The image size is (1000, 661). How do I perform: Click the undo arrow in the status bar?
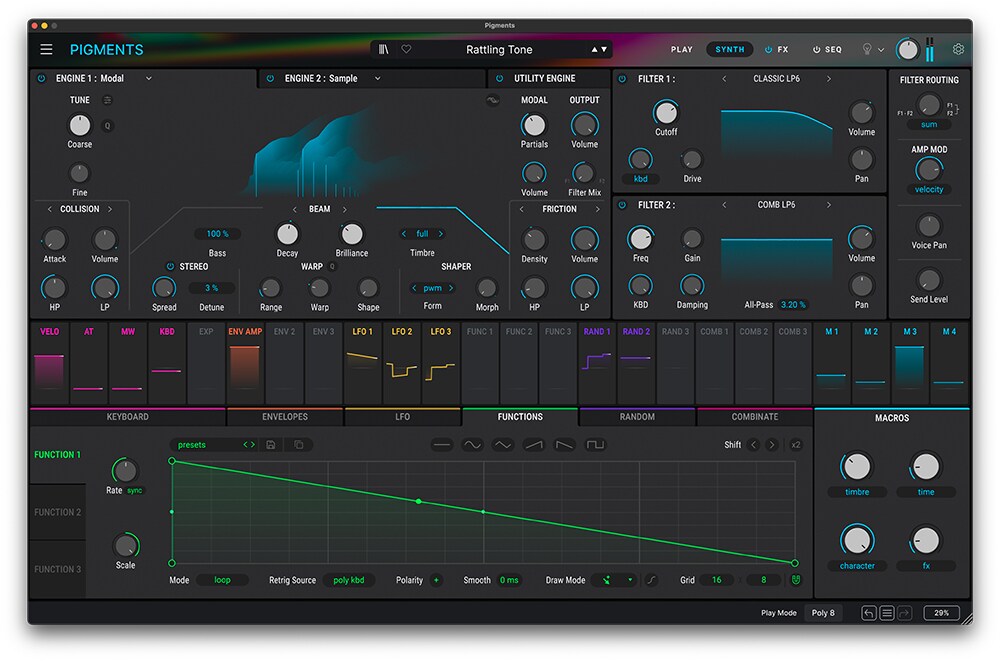point(869,613)
